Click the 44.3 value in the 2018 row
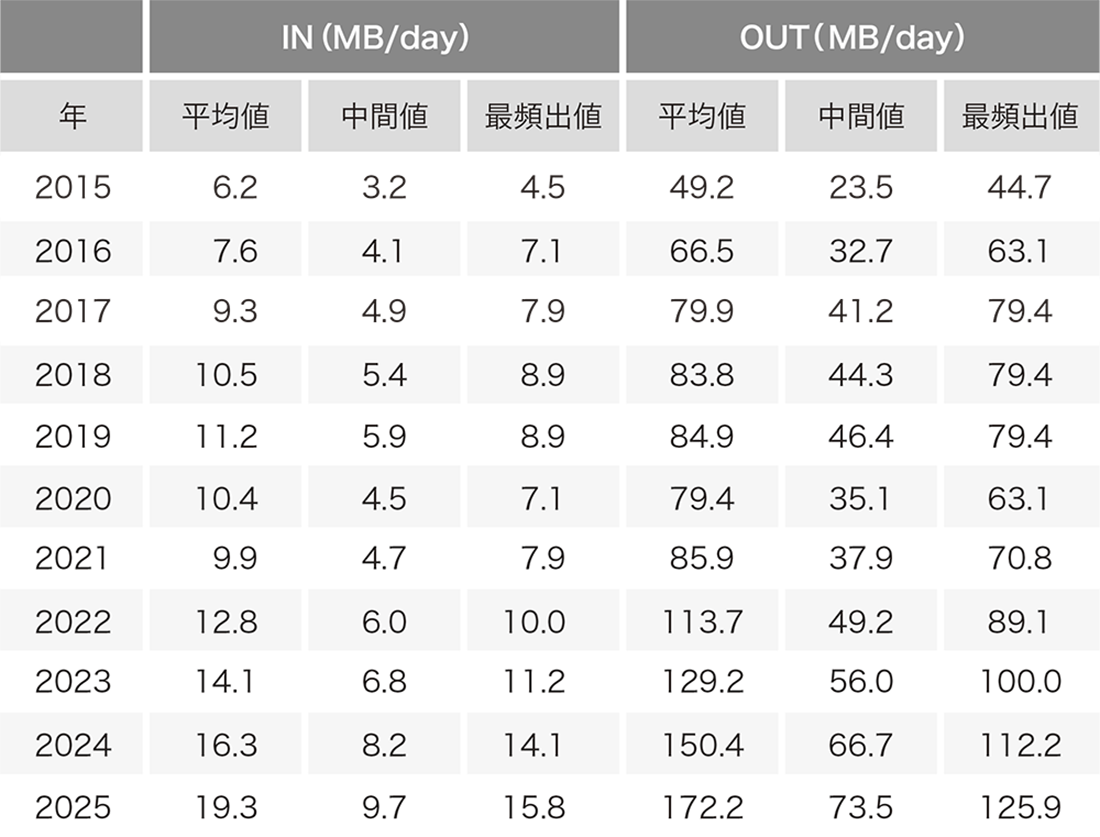 click(x=861, y=375)
